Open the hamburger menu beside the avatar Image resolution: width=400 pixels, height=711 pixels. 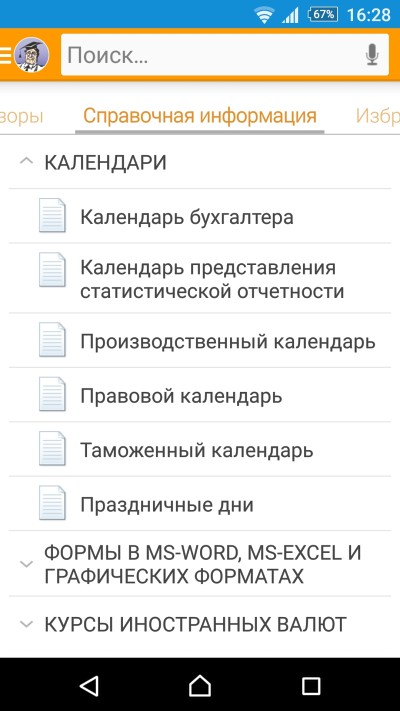[x=5, y=55]
